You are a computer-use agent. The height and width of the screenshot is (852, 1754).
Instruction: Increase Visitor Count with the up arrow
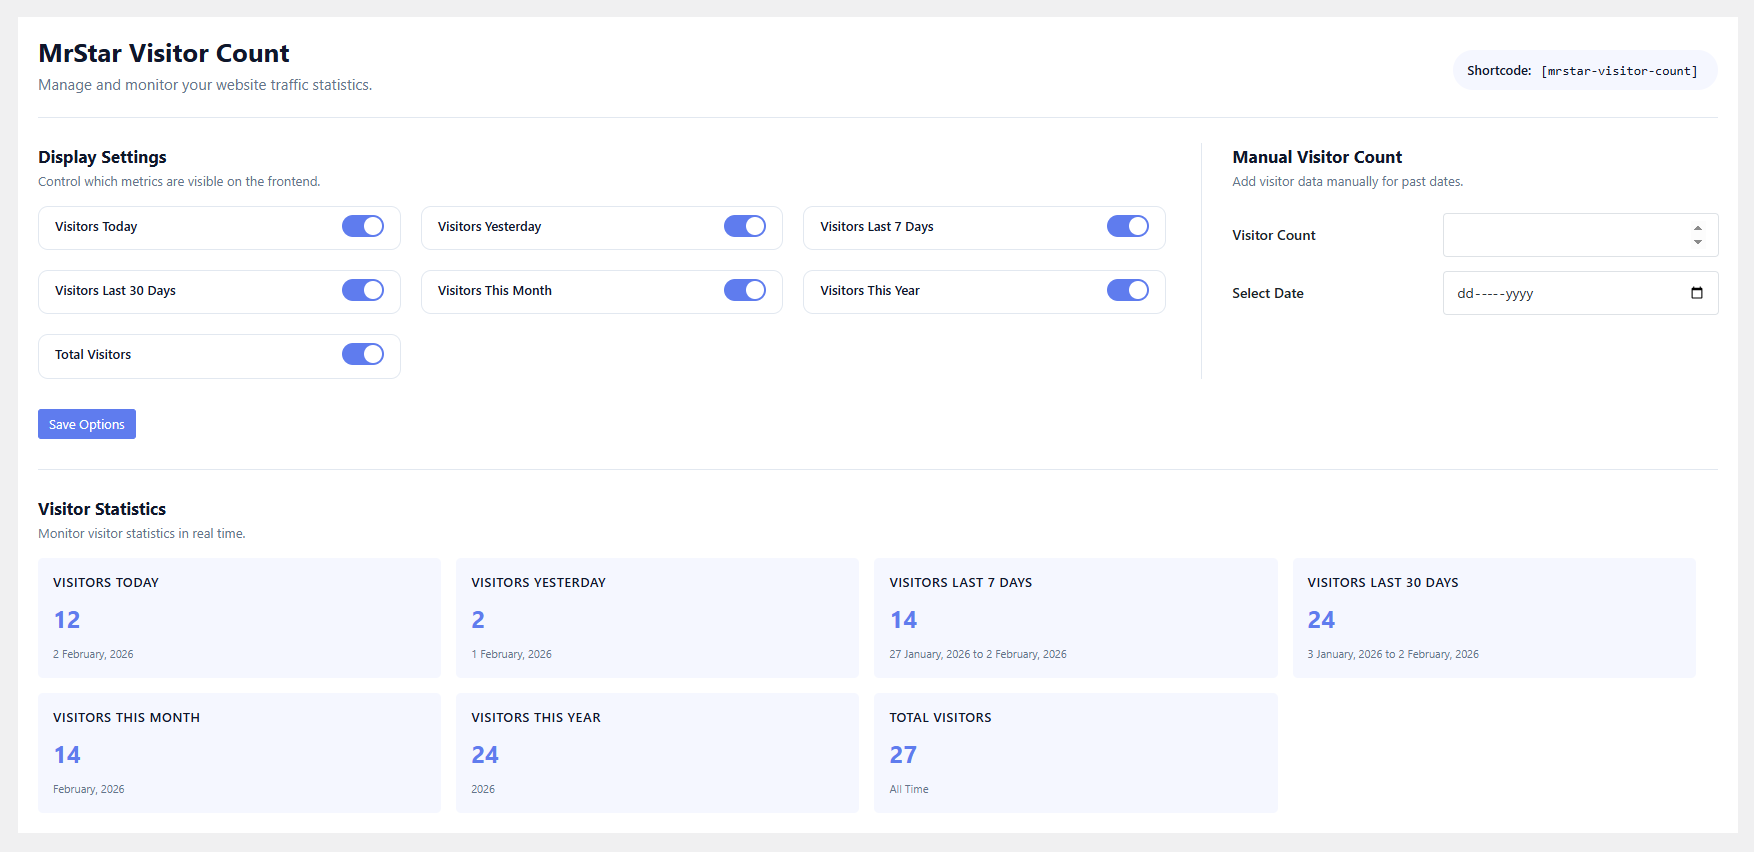pos(1697,229)
